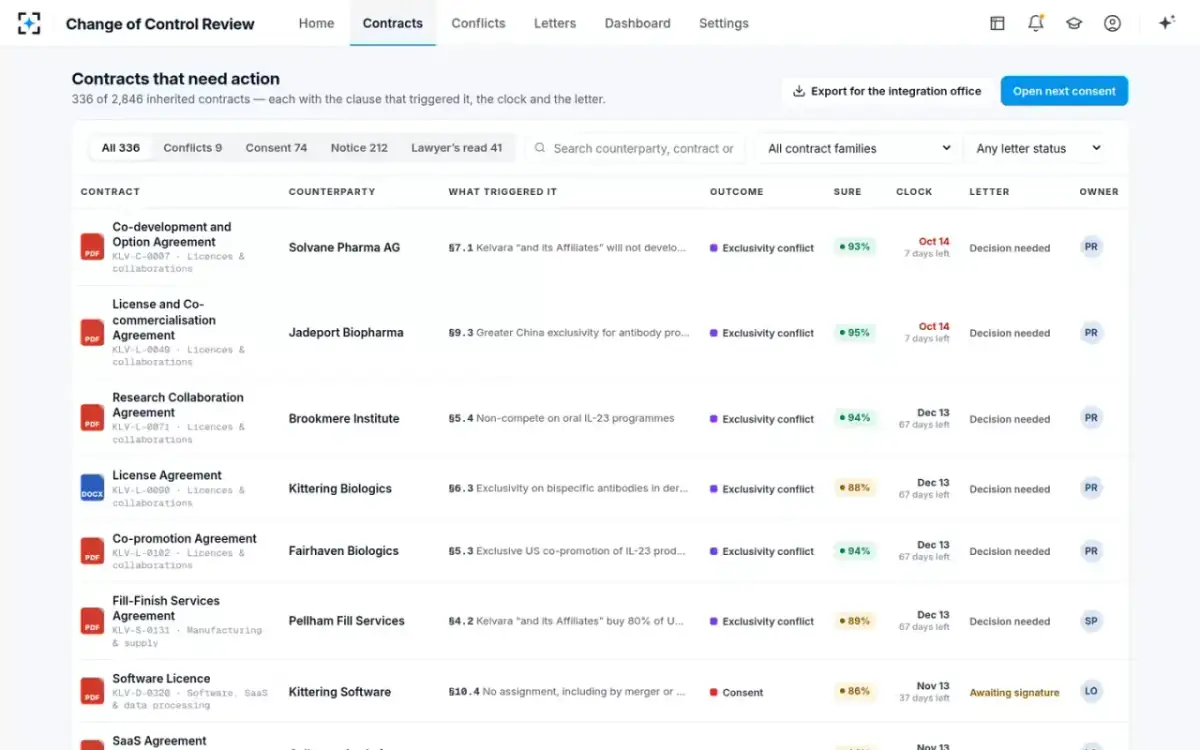Click the PDF icon for Co-development and Option Agreement

point(92,247)
